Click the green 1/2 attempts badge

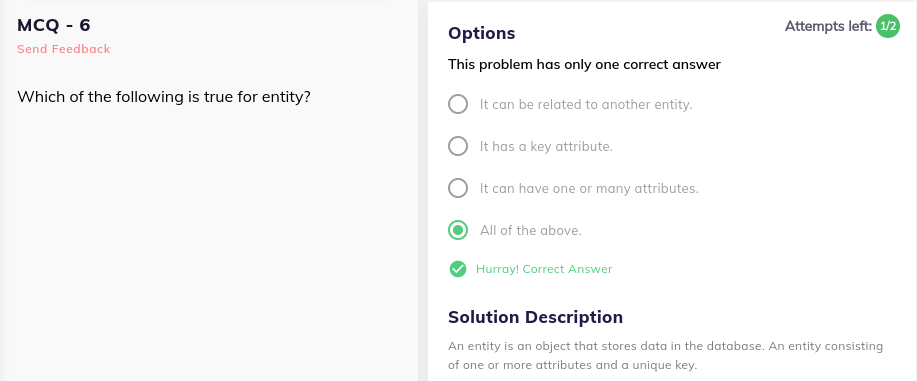coord(888,26)
